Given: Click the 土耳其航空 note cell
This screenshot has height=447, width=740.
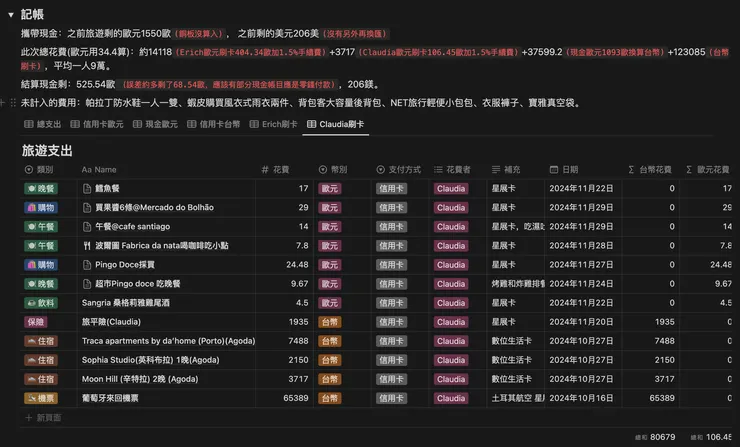Looking at the screenshot, I should pos(518,398).
